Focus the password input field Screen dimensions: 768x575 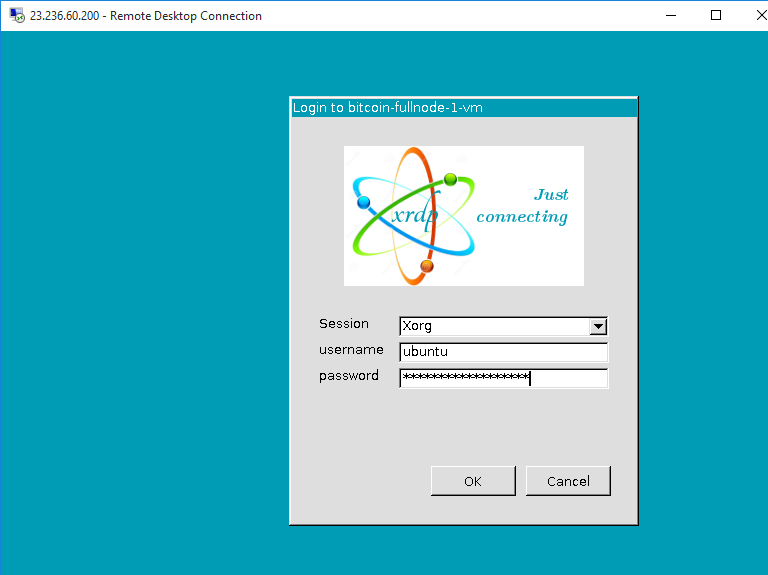click(x=504, y=378)
